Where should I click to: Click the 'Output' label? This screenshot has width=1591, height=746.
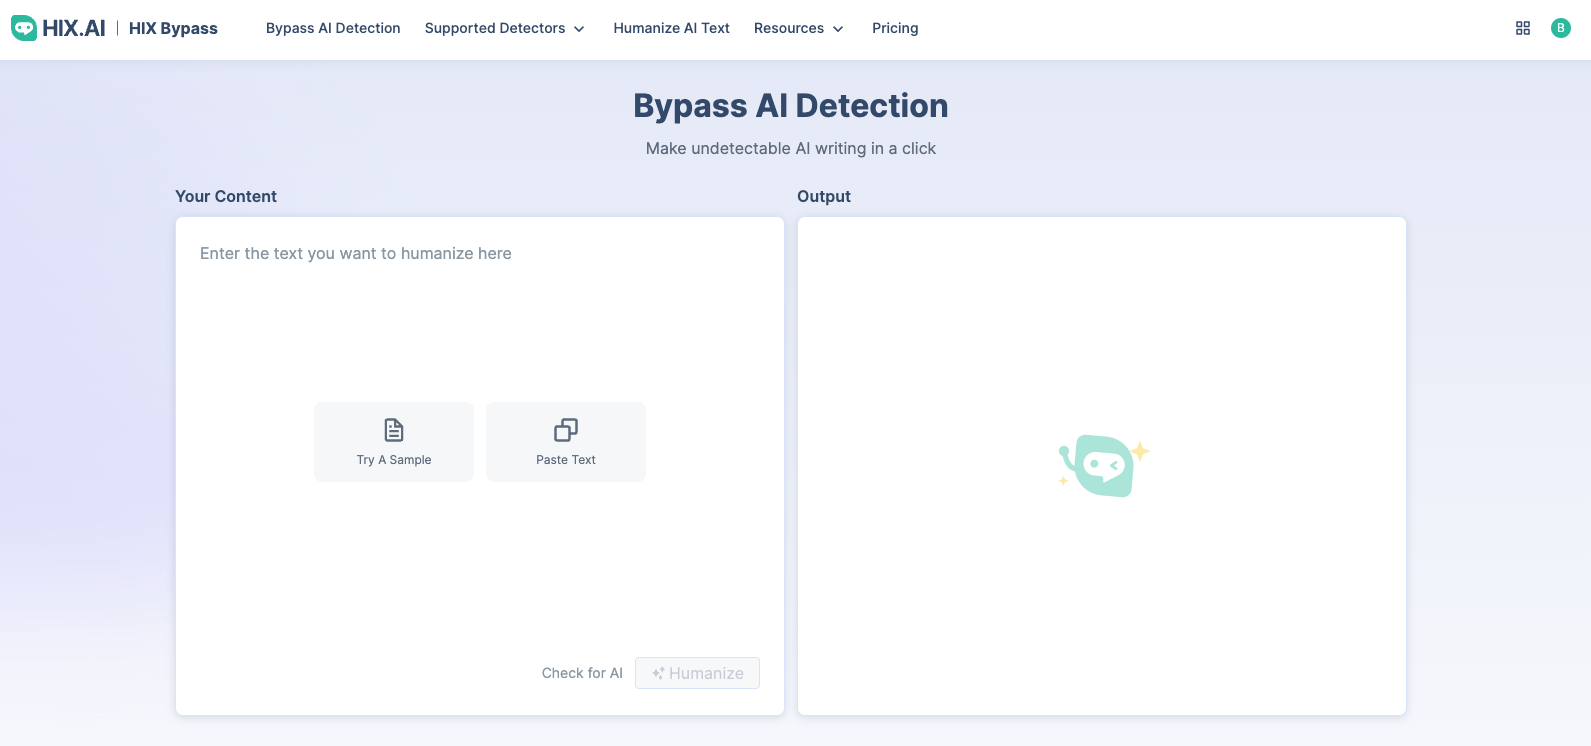(824, 196)
